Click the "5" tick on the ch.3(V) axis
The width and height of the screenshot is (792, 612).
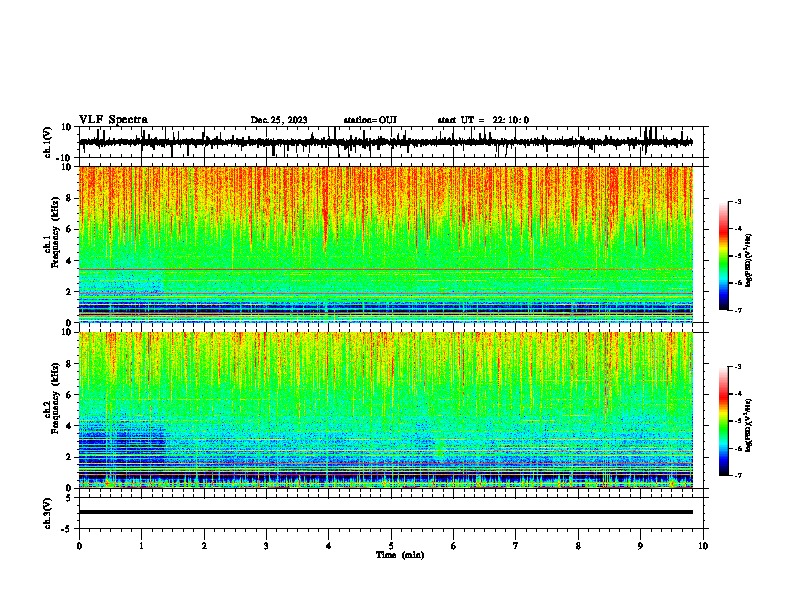tap(70, 498)
